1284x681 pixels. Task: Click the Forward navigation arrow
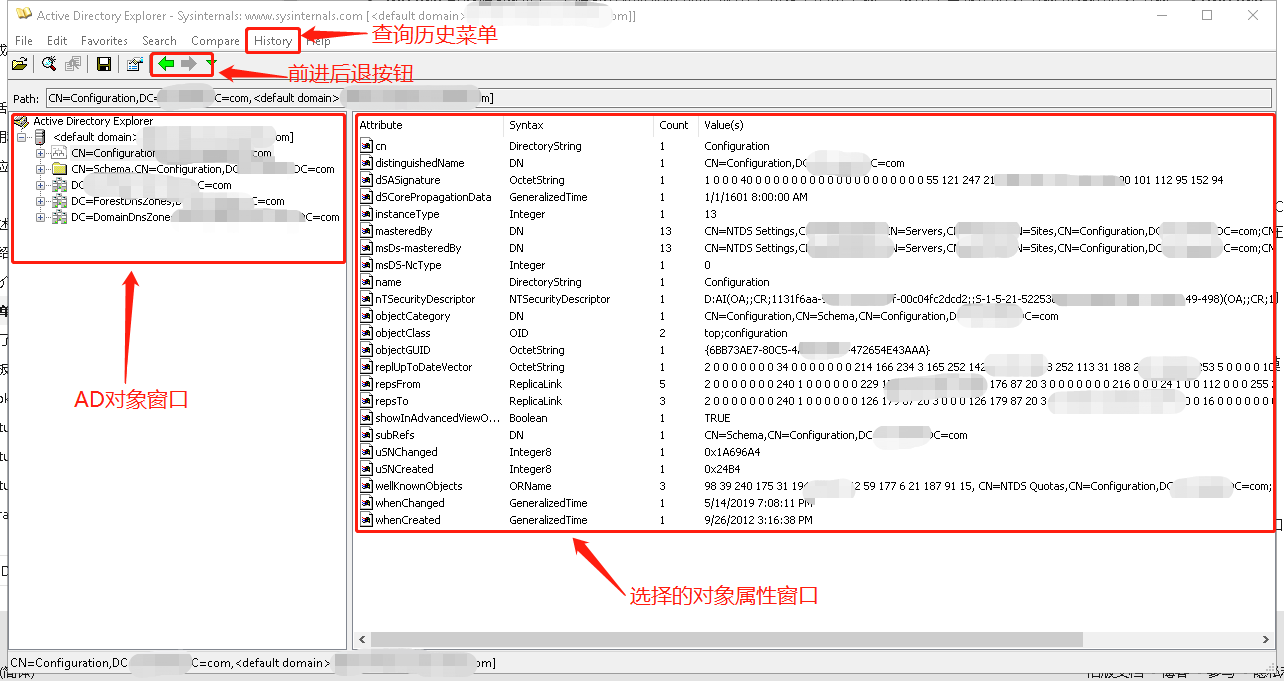[189, 63]
